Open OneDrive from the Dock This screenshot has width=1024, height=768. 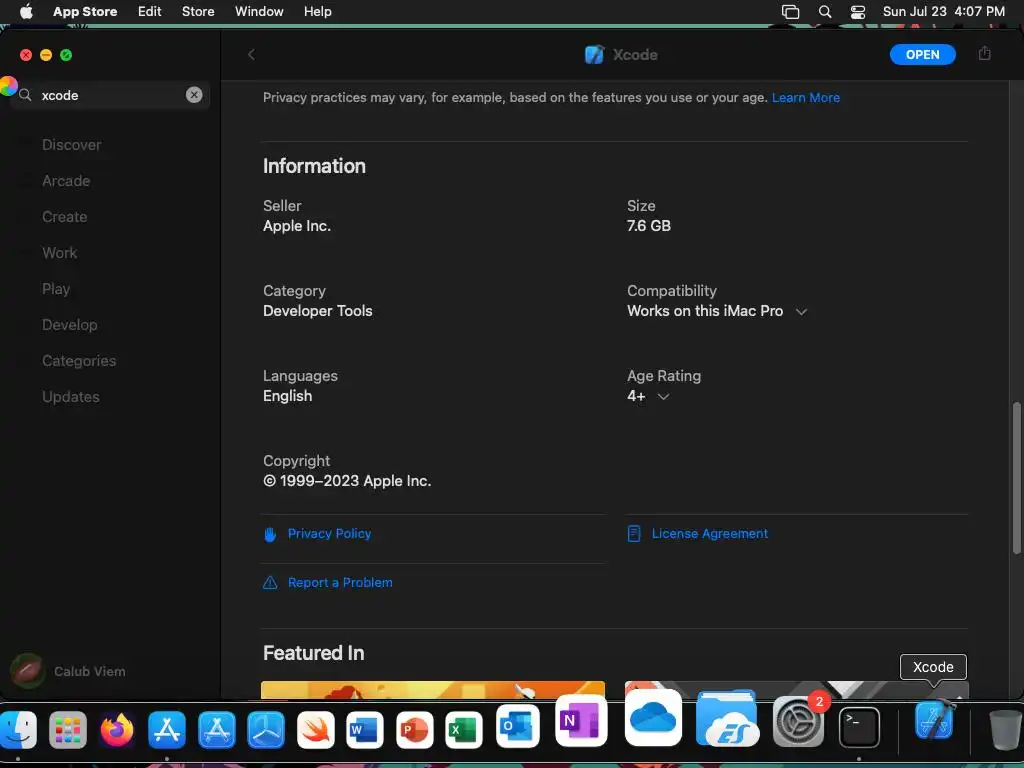(653, 717)
